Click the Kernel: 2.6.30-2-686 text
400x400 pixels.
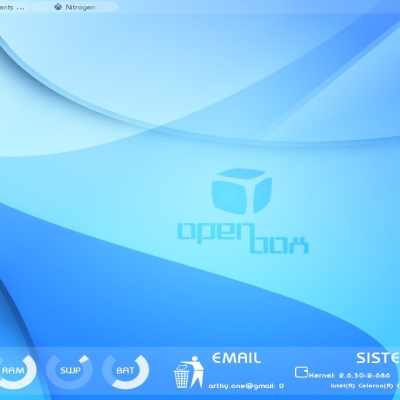point(350,375)
